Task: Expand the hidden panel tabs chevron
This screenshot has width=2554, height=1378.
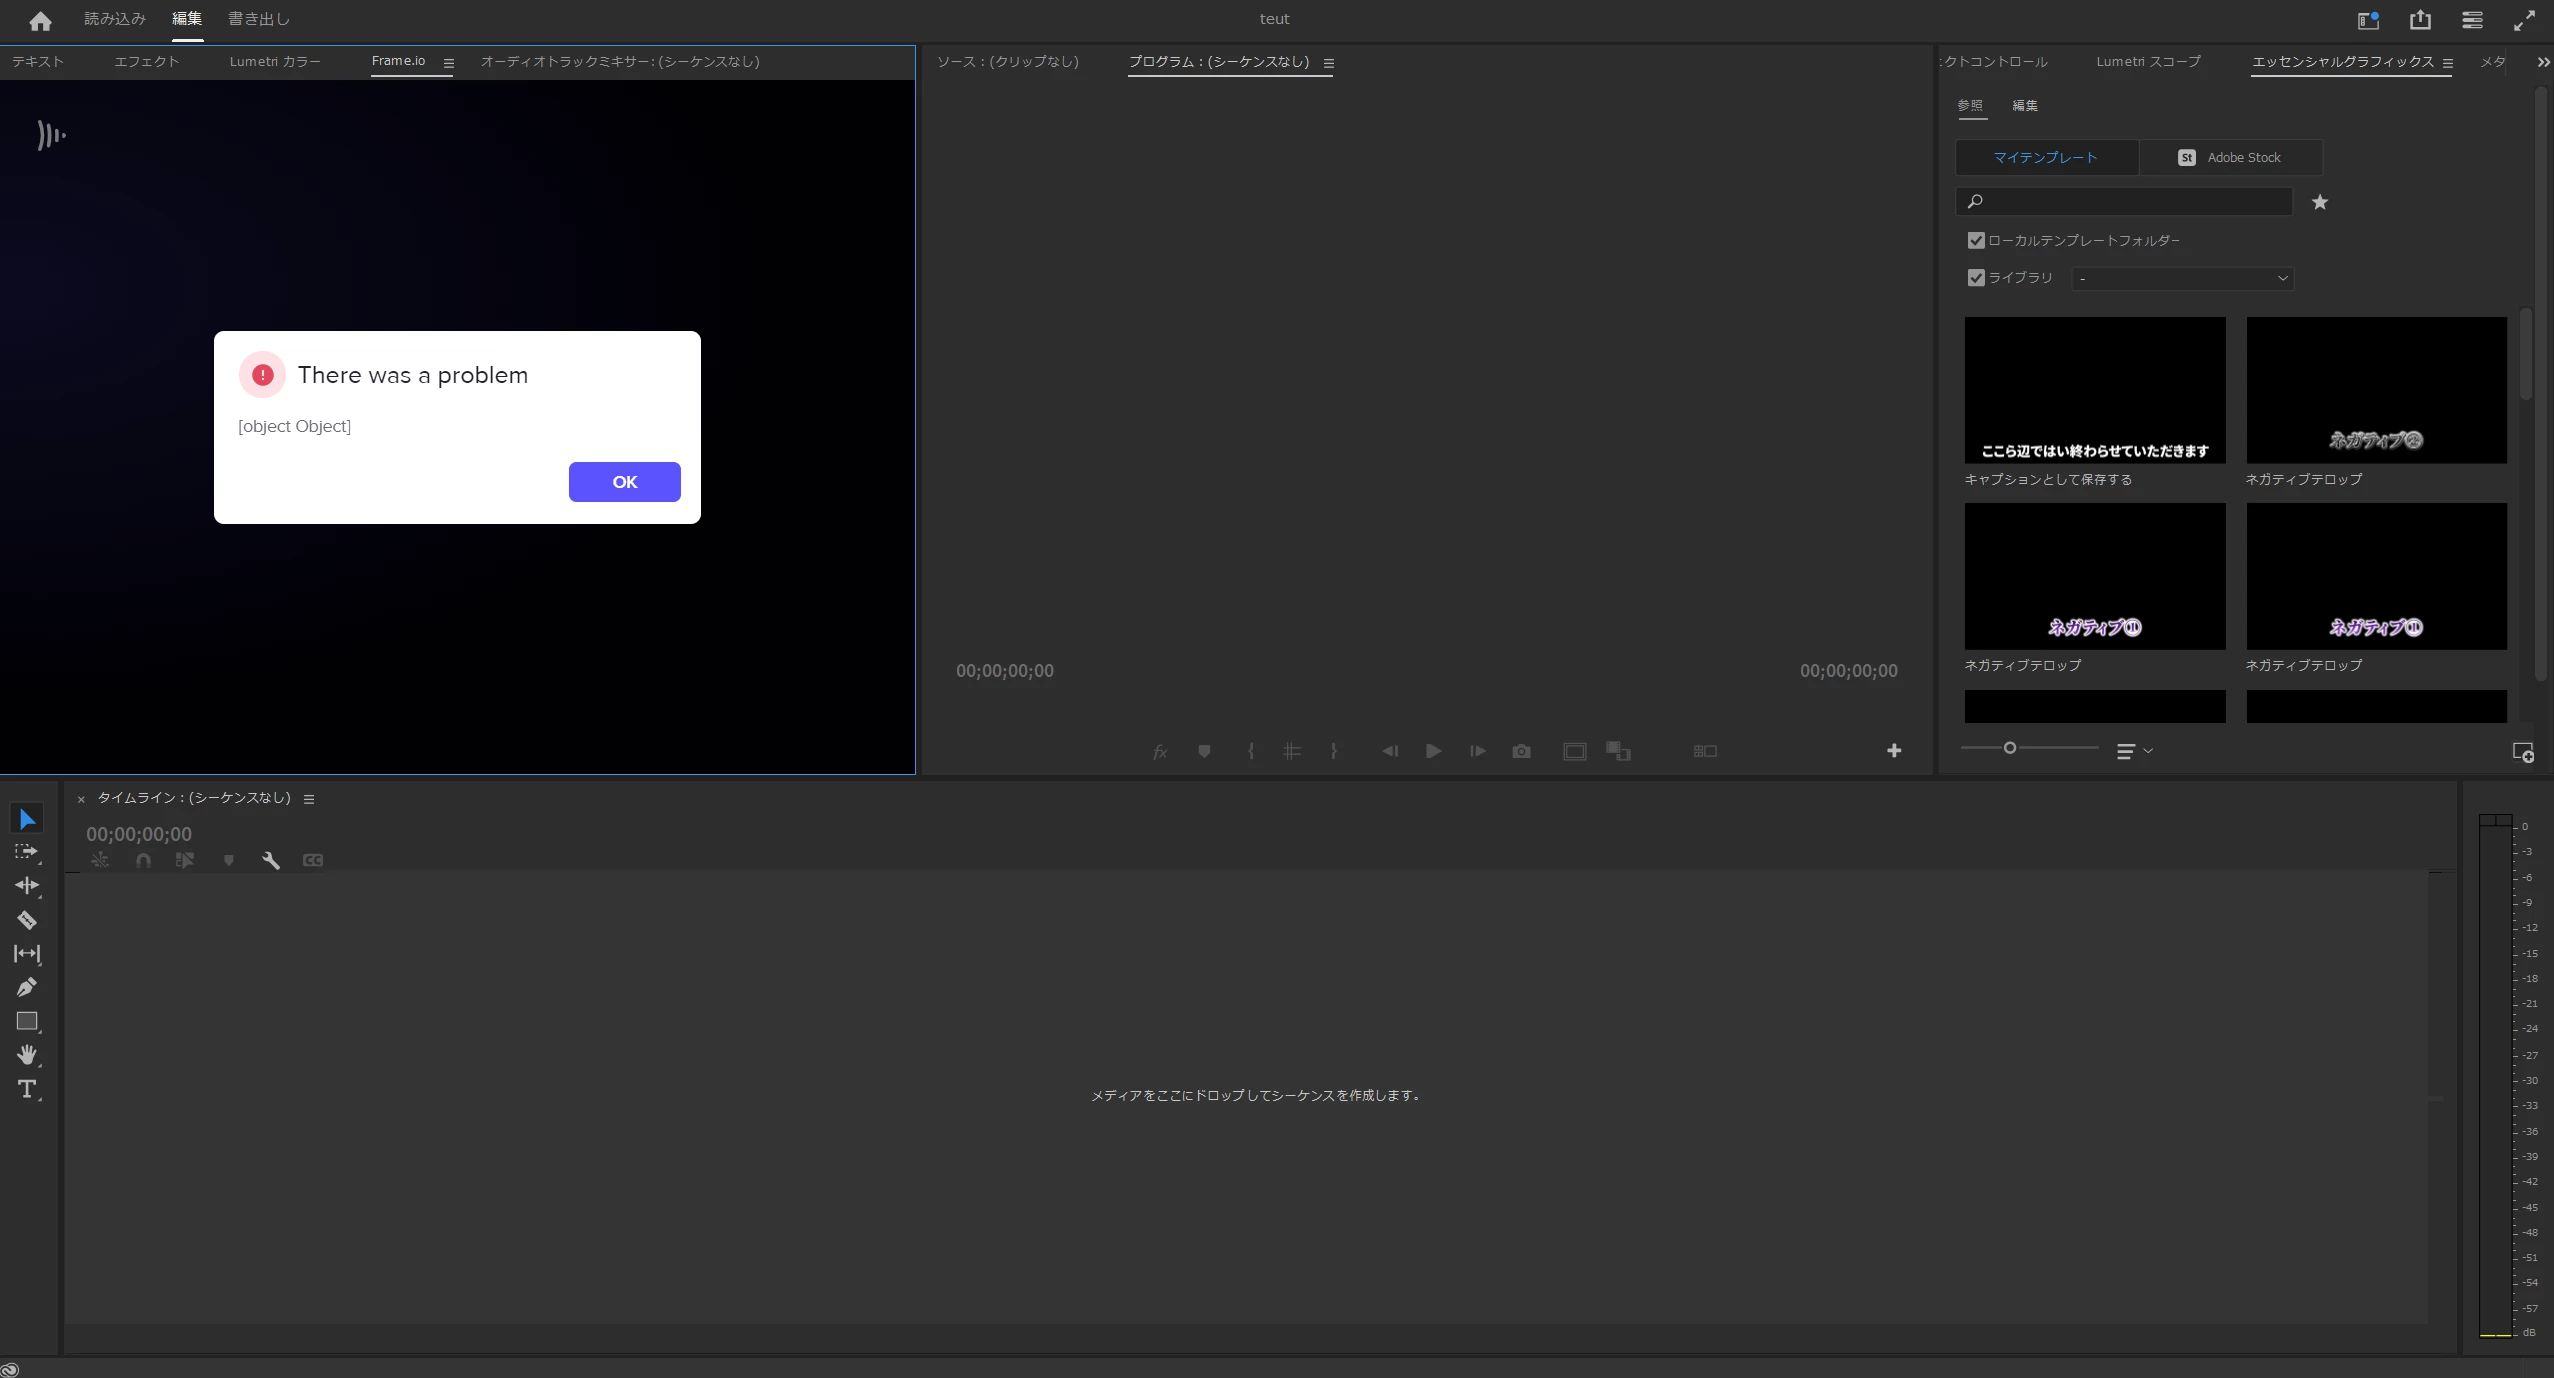Action: [2542, 62]
